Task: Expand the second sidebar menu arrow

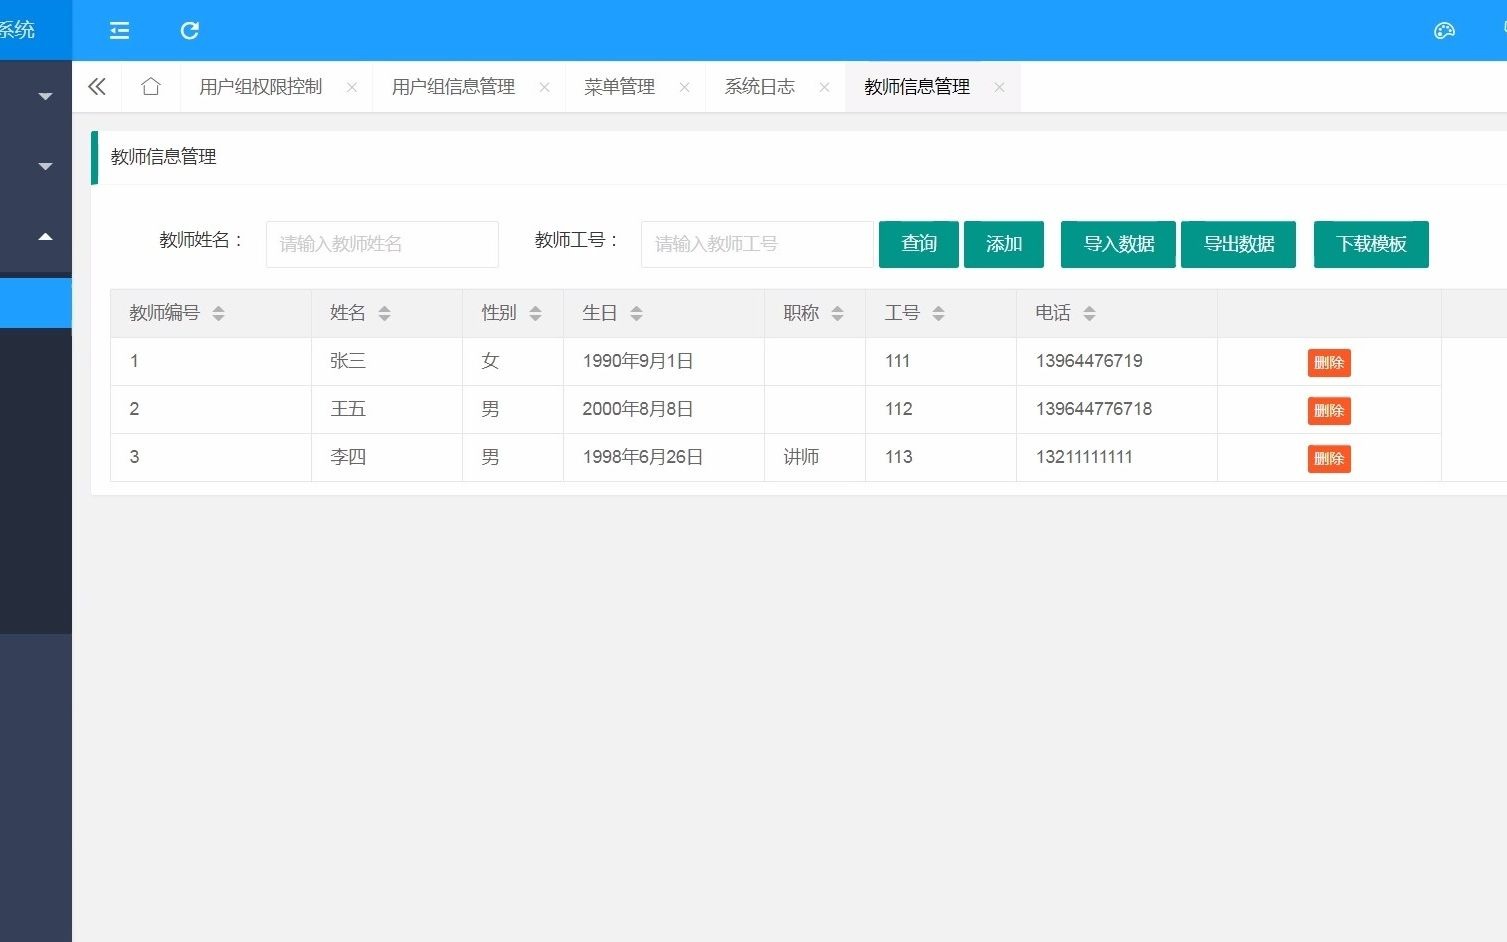Action: click(x=45, y=166)
